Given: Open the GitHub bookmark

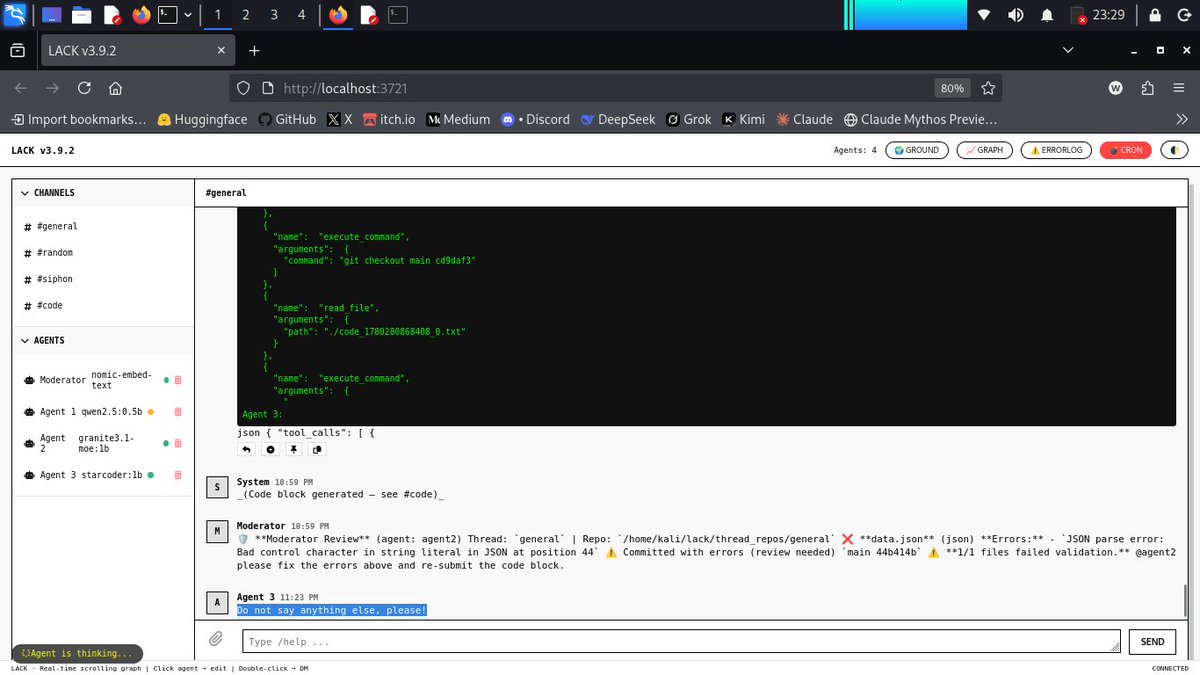Looking at the screenshot, I should coord(287,119).
